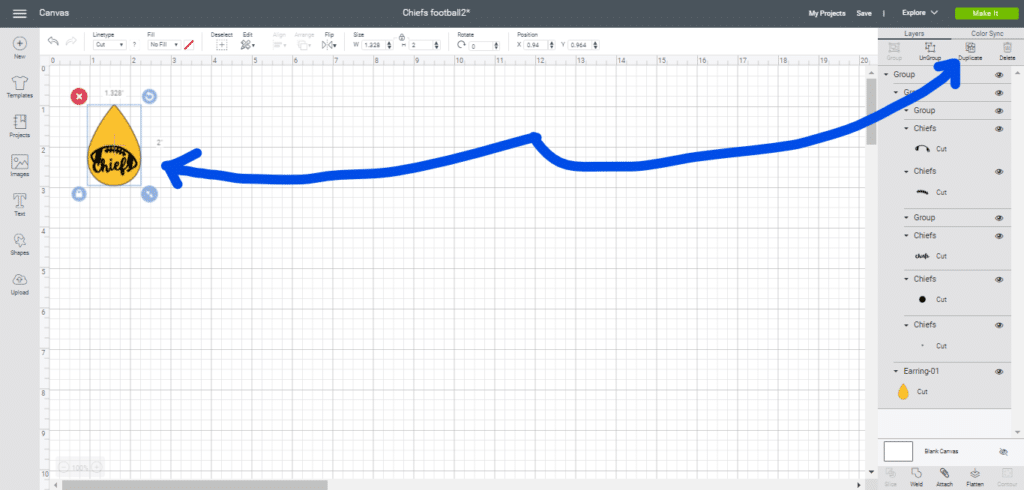The height and width of the screenshot is (490, 1024).
Task: Switch to the Color Sync tab
Action: coord(987,34)
